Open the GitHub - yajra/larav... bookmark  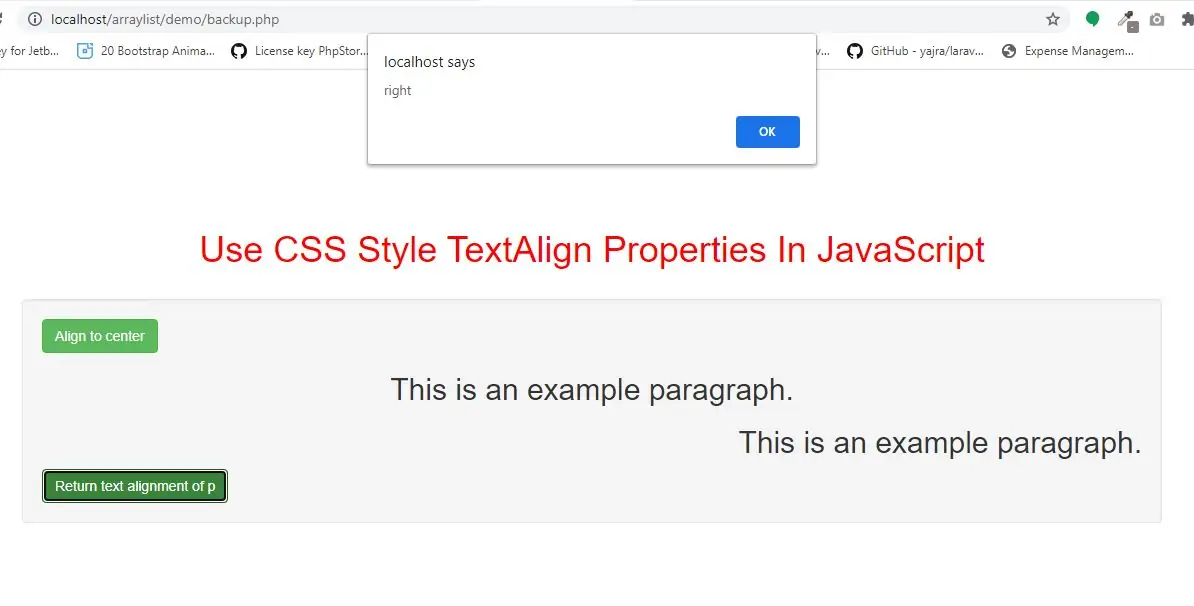[916, 51]
